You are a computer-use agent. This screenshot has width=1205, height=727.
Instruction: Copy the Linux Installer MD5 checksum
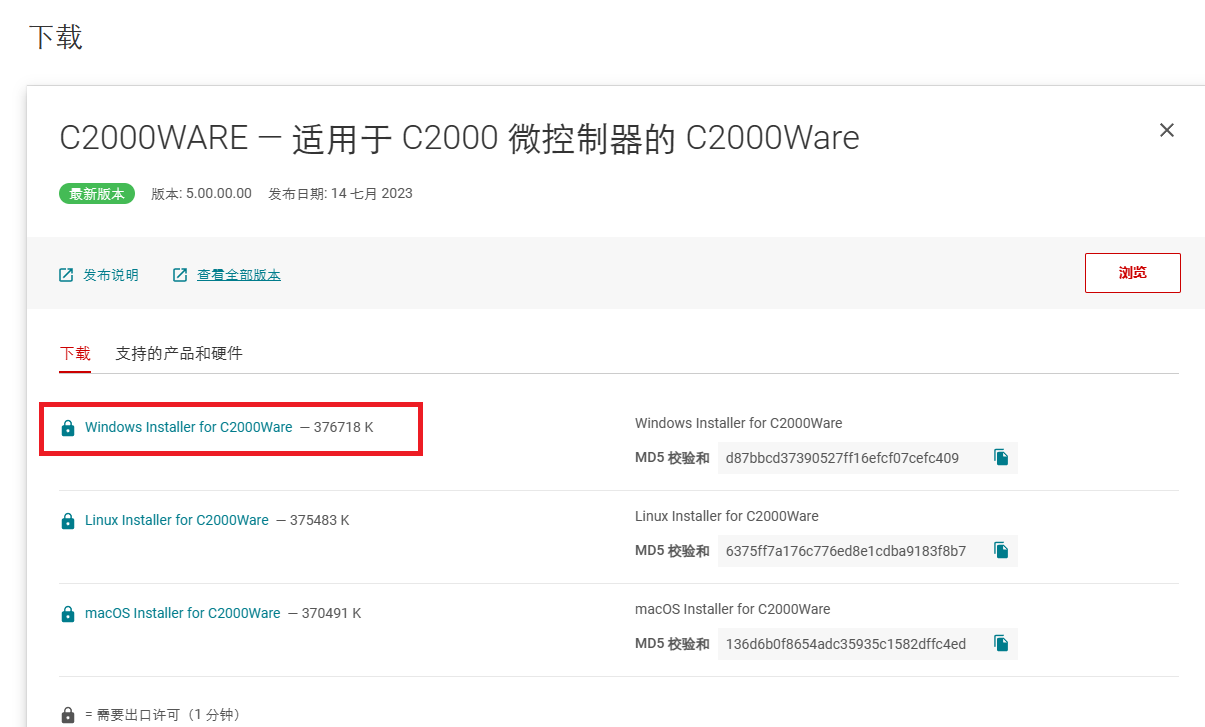tap(1001, 550)
